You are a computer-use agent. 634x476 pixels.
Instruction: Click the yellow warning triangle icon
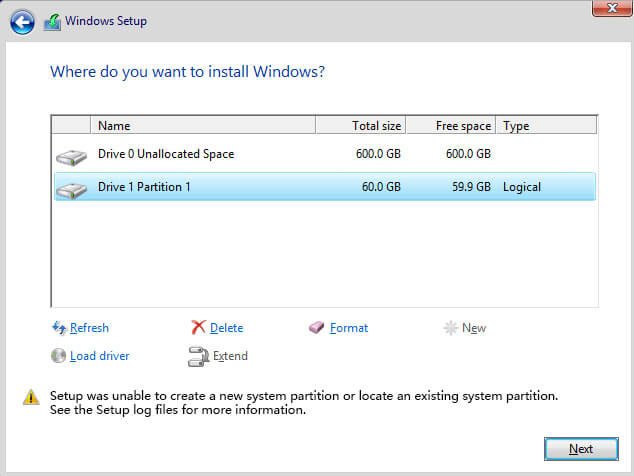[31, 397]
